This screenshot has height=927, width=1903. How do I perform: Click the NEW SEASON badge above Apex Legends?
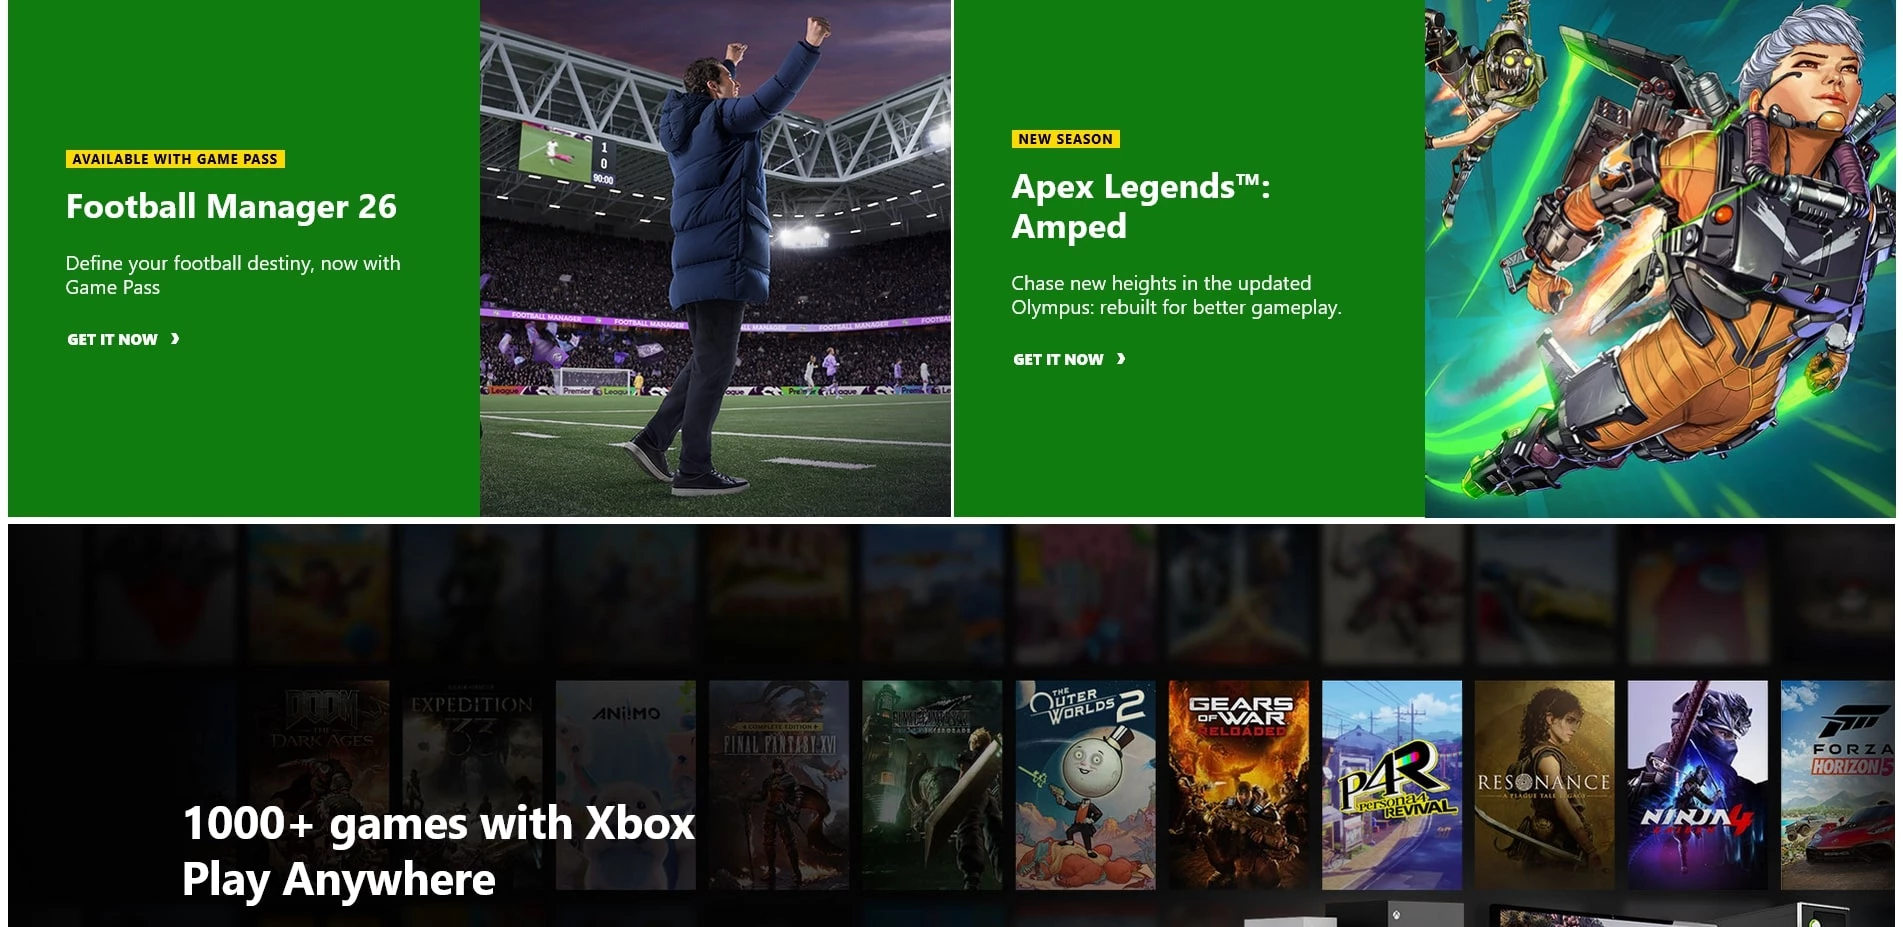1064,139
